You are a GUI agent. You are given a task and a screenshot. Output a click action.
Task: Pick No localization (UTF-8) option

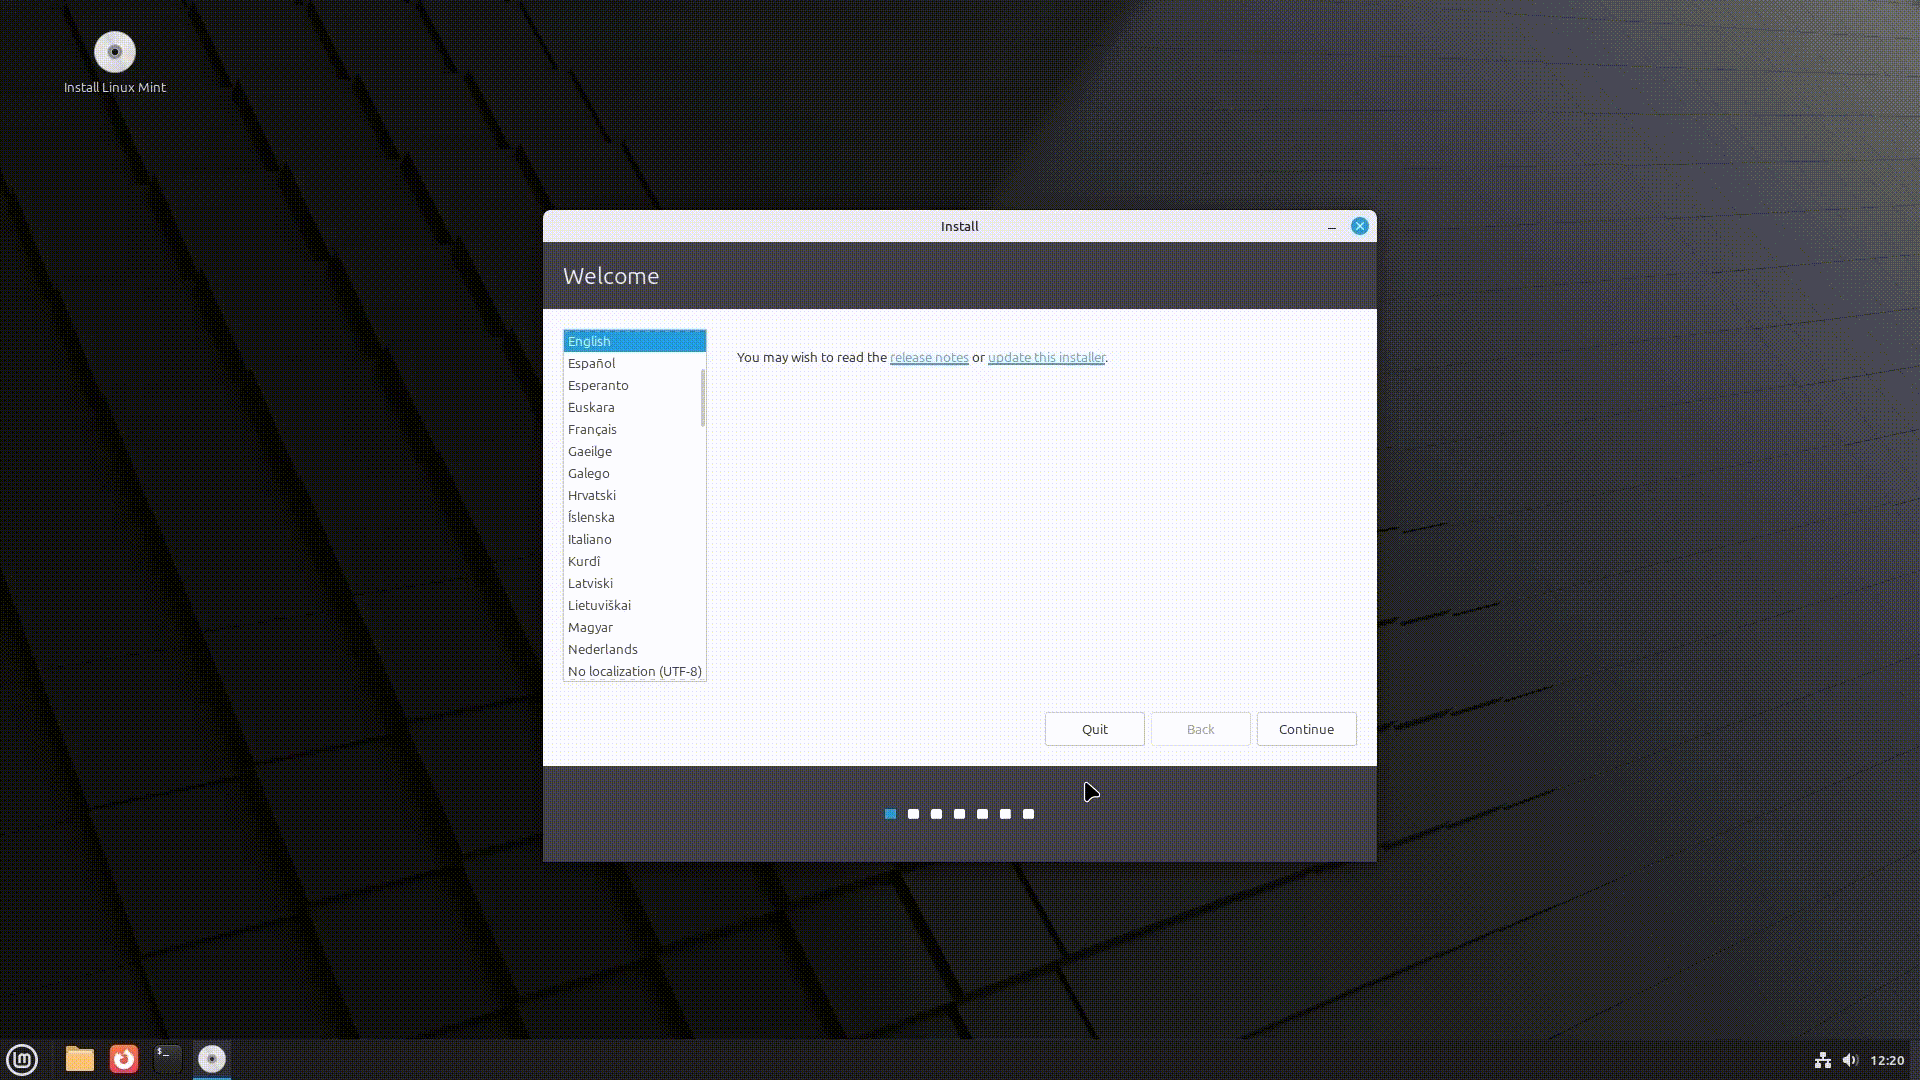(634, 672)
